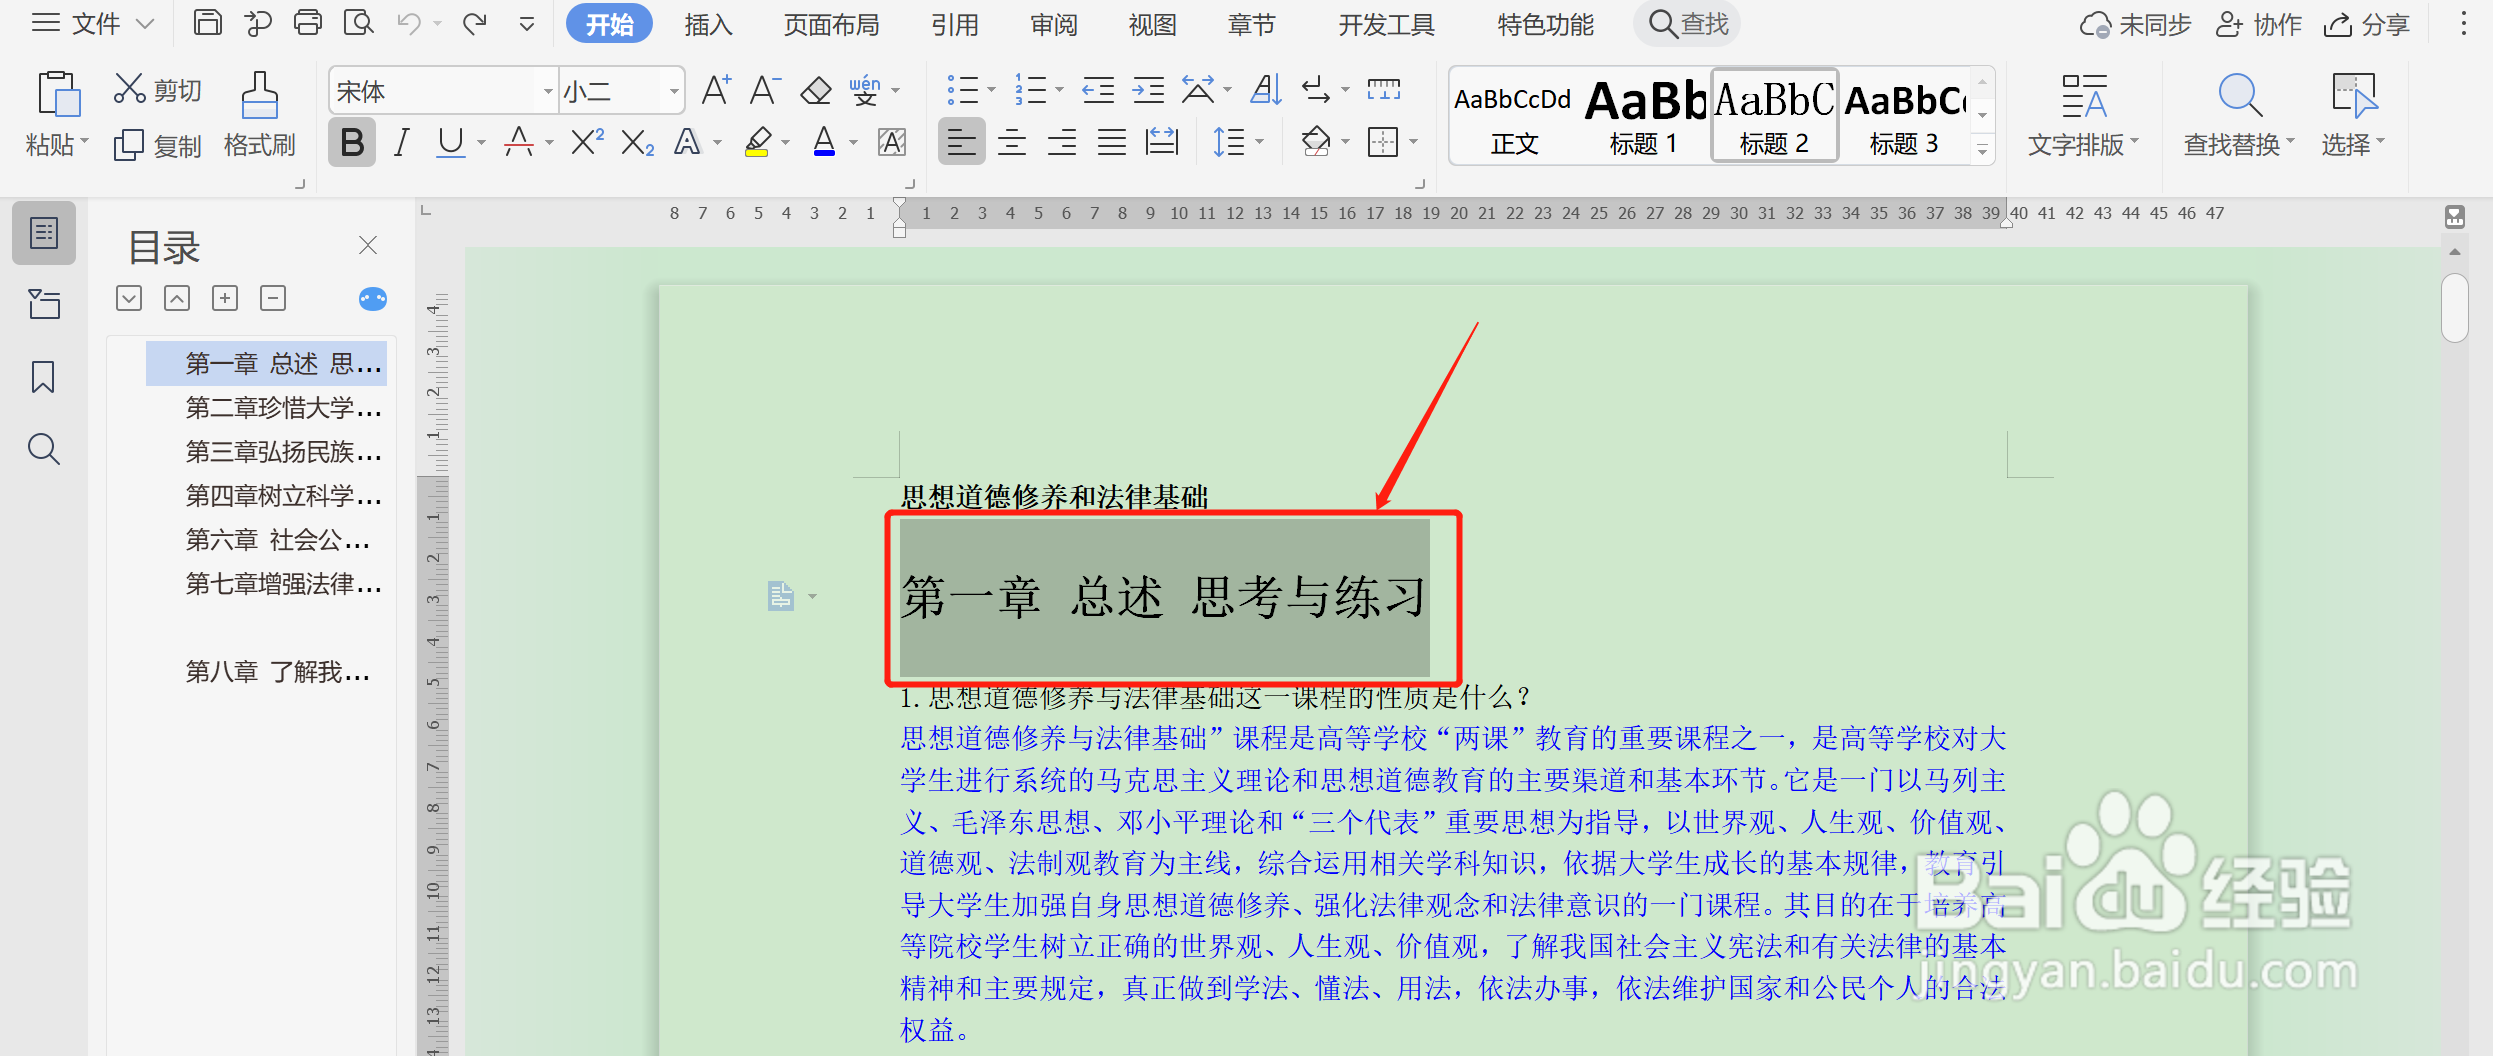Collapse all headings in 目录 panel
The width and height of the screenshot is (2493, 1056).
point(273,298)
